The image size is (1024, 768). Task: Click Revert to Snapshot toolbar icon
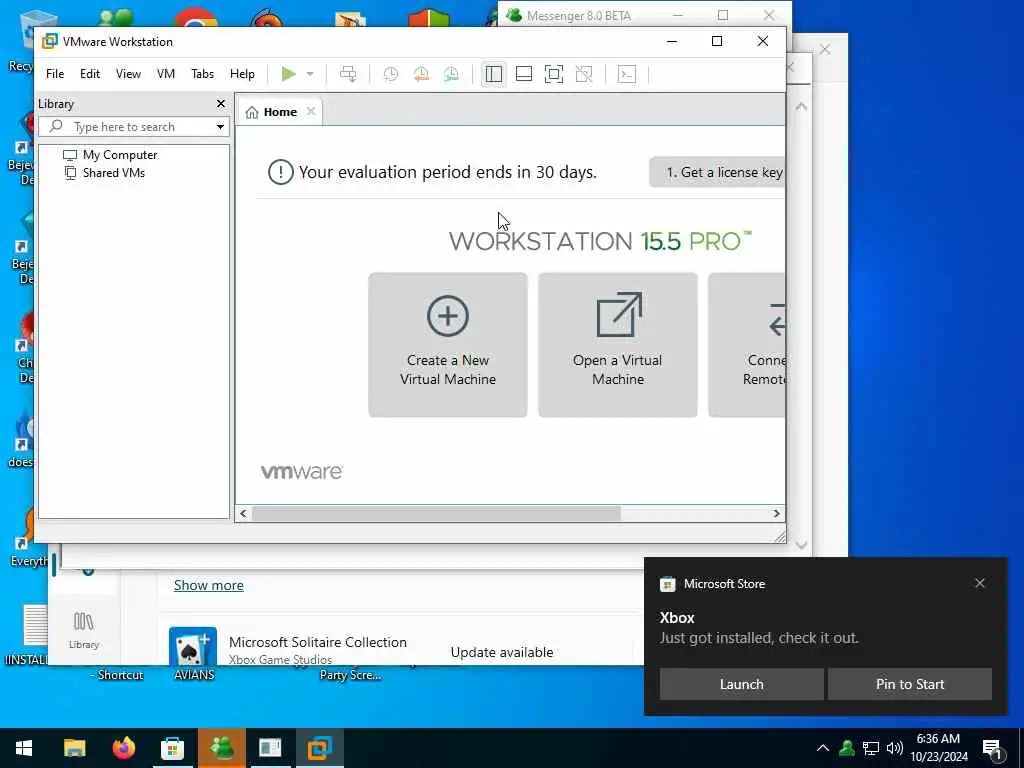coord(421,74)
